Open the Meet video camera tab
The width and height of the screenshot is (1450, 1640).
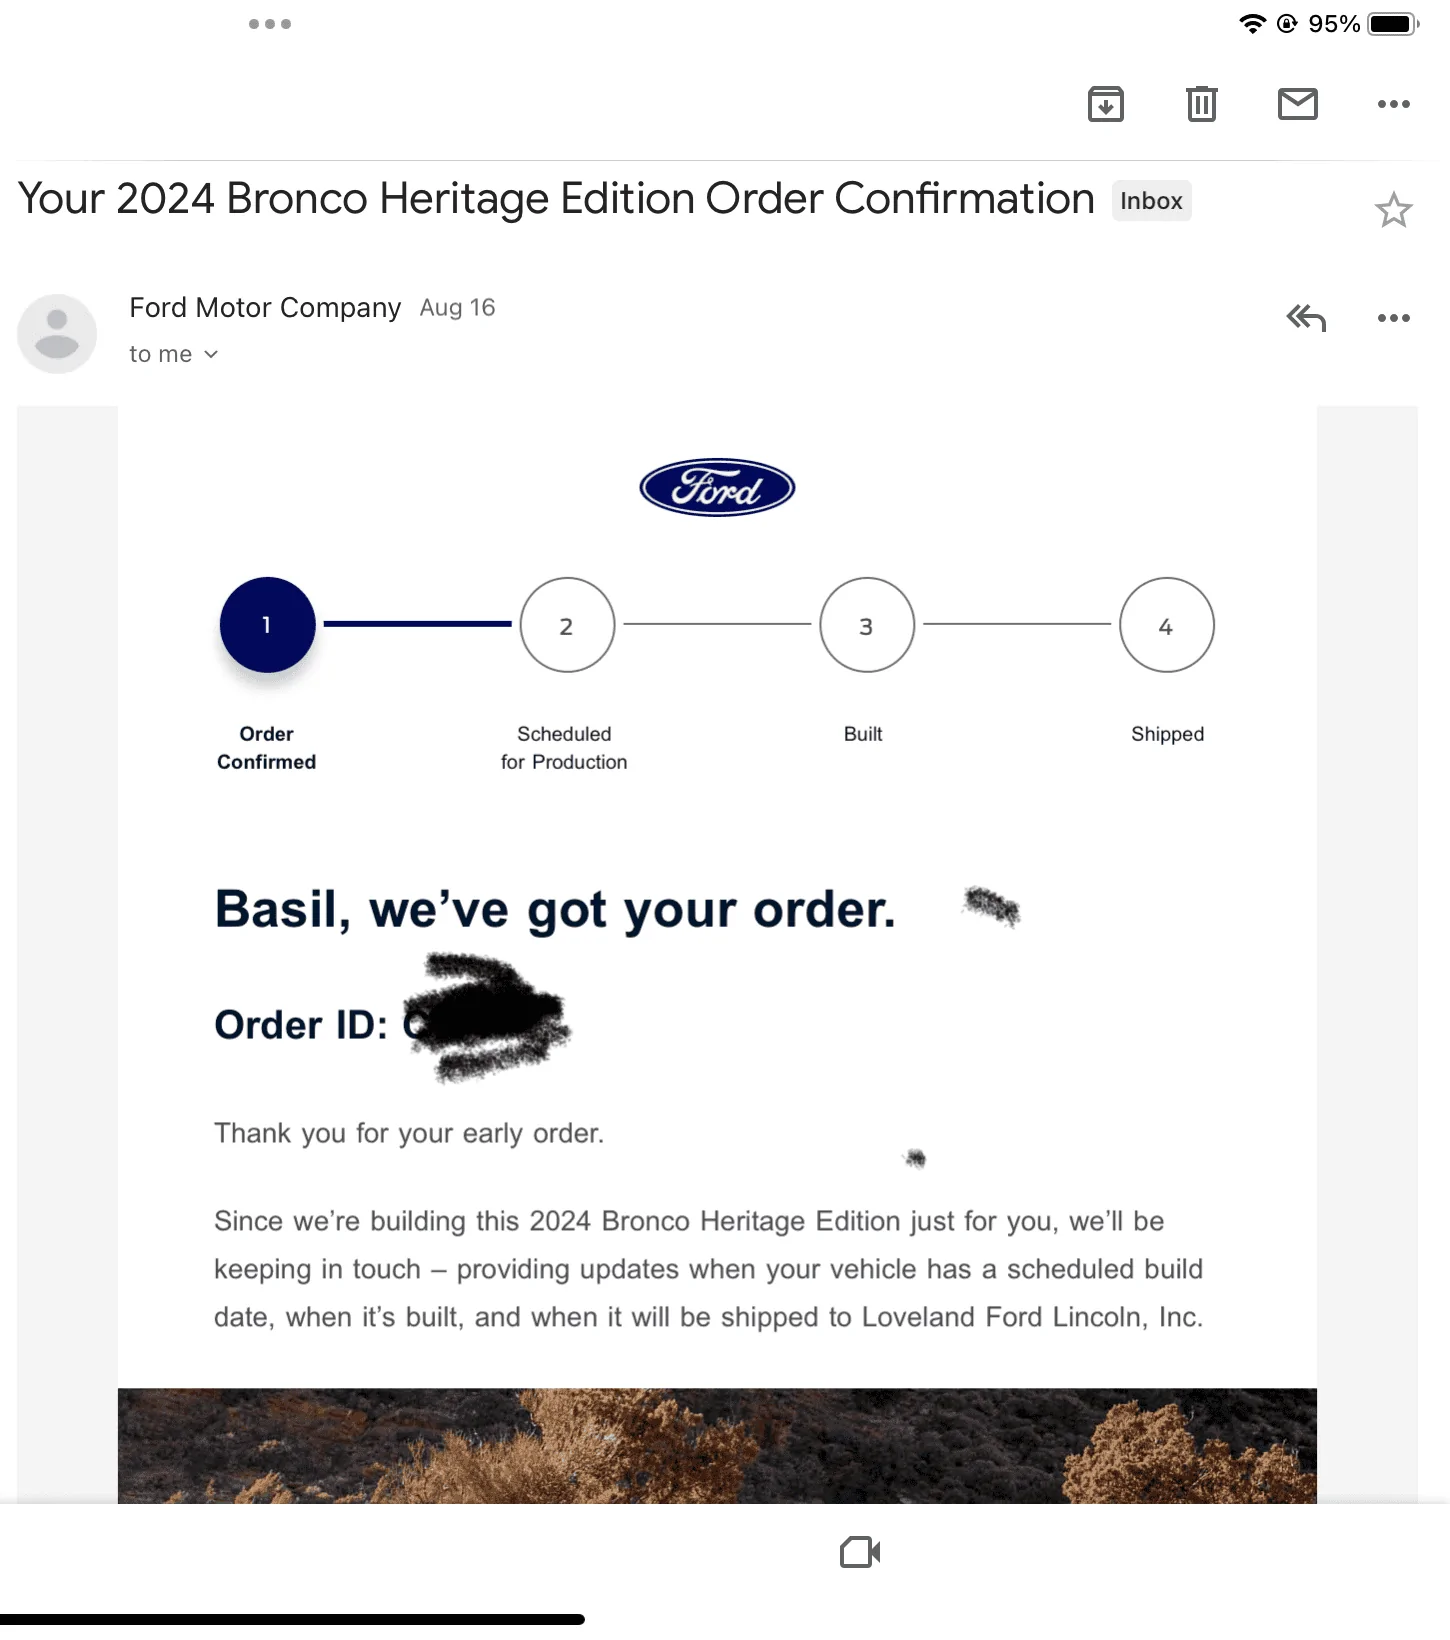tap(860, 1552)
